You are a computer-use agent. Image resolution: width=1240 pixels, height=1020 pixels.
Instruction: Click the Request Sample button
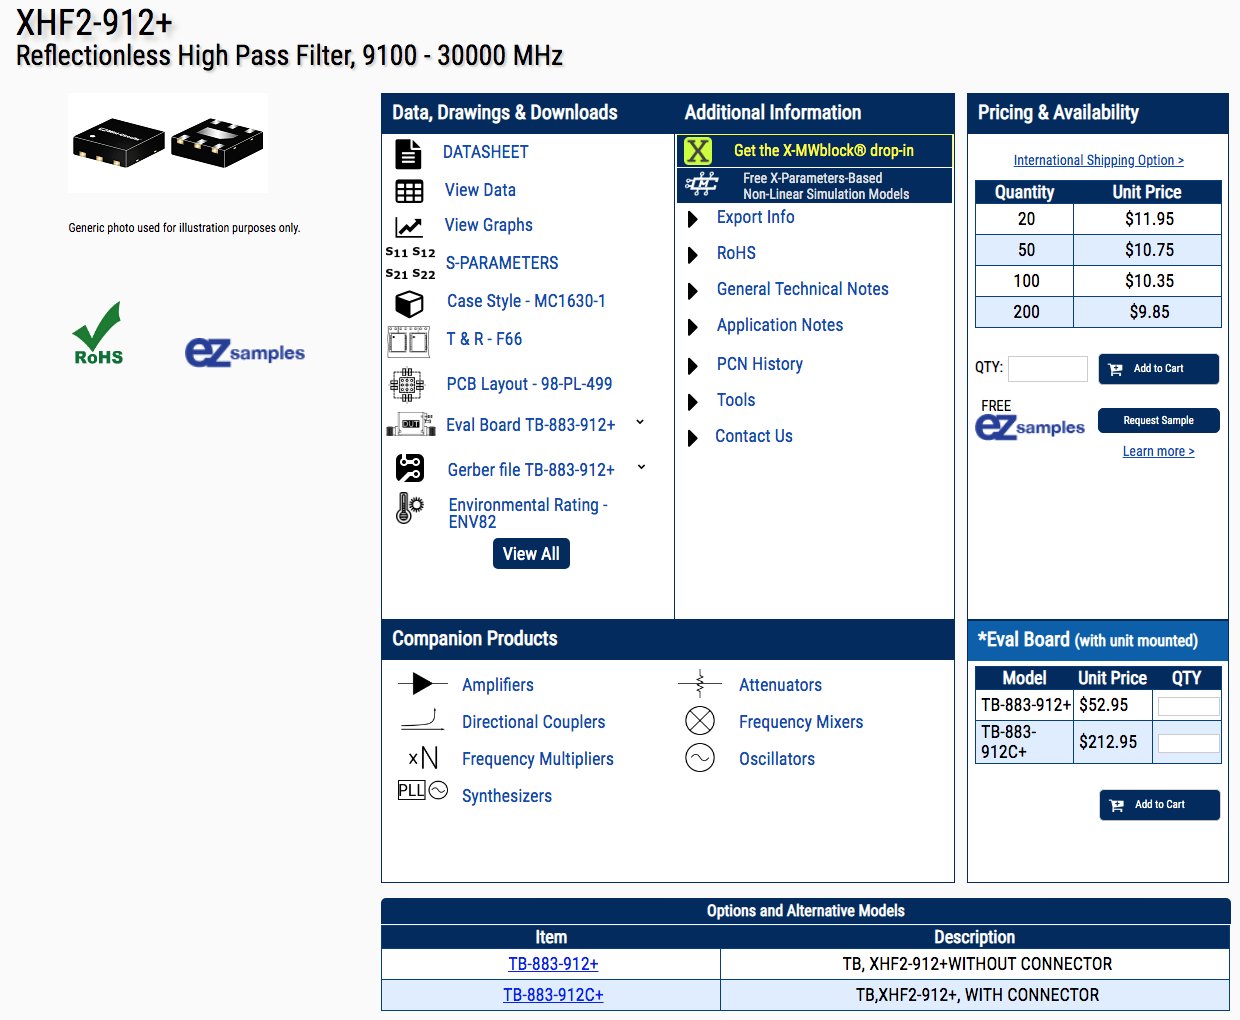pos(1158,421)
